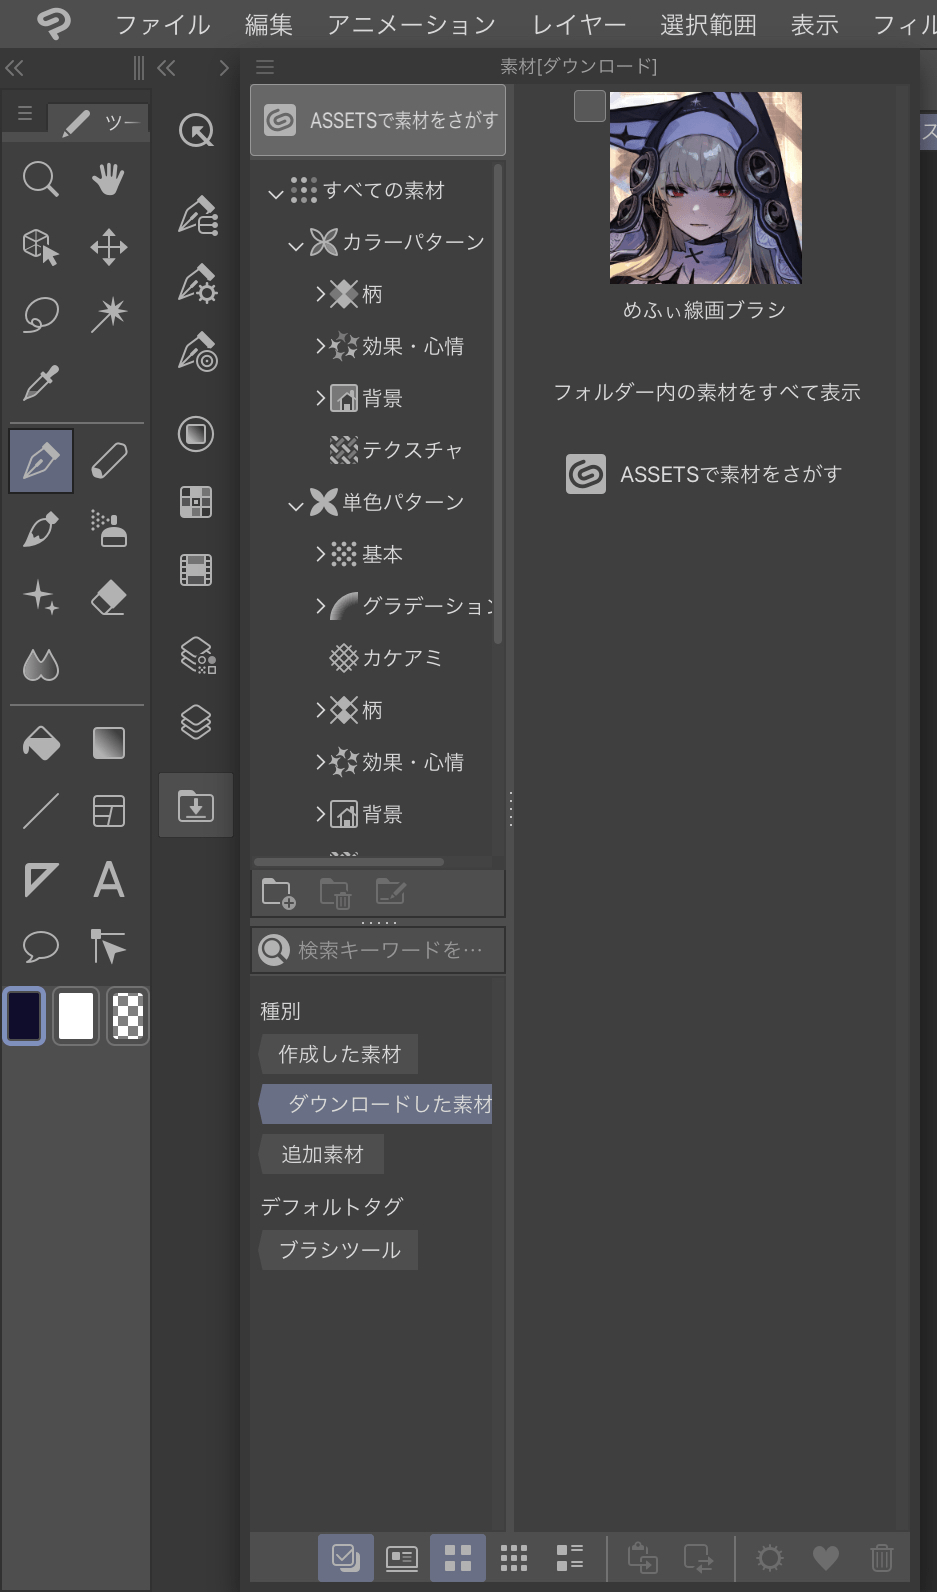Select the Fill bucket tool
937x1592 pixels.
41,743
